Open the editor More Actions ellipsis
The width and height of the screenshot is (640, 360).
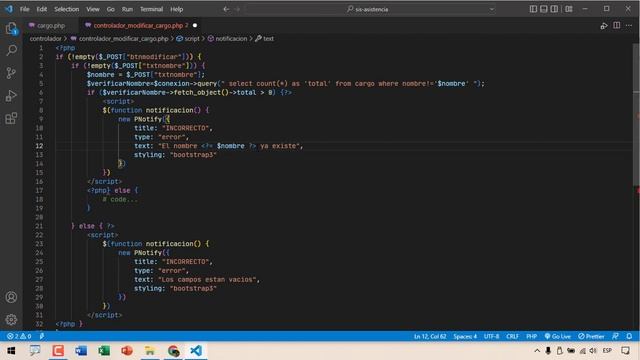[x=629, y=25]
